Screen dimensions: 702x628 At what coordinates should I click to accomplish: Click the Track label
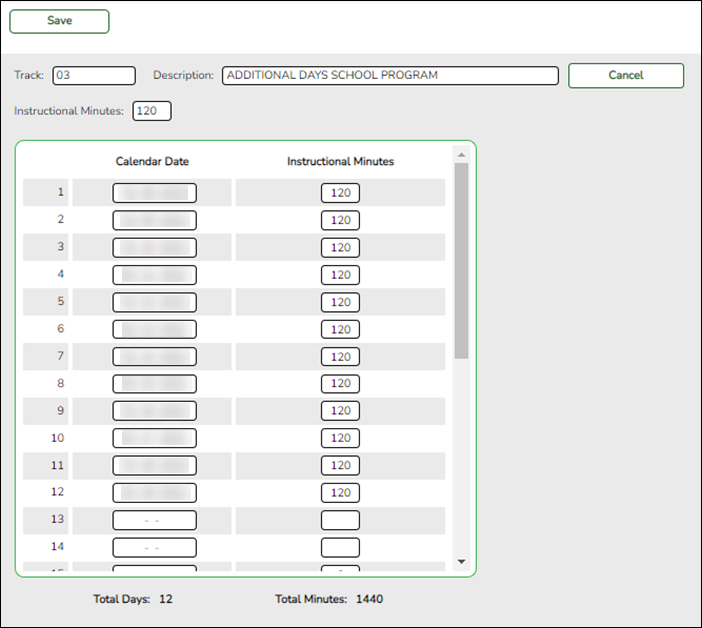pyautogui.click(x=29, y=75)
